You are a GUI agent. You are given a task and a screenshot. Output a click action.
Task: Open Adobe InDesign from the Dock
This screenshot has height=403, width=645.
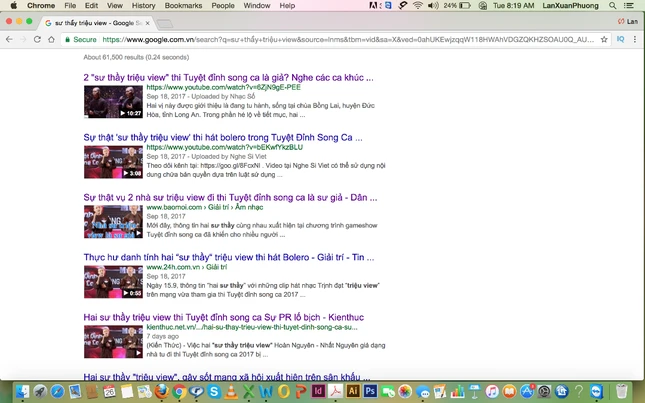coord(318,392)
